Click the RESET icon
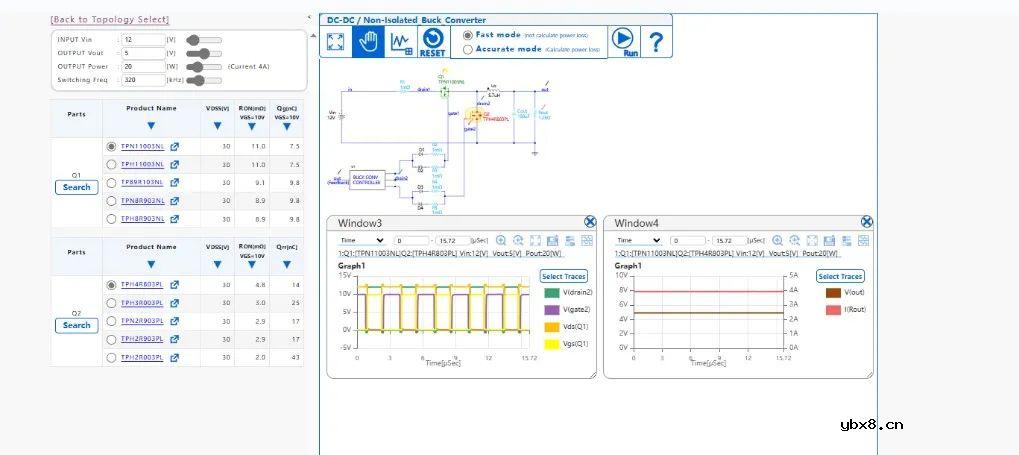Image resolution: width=1019 pixels, height=455 pixels. (x=433, y=42)
